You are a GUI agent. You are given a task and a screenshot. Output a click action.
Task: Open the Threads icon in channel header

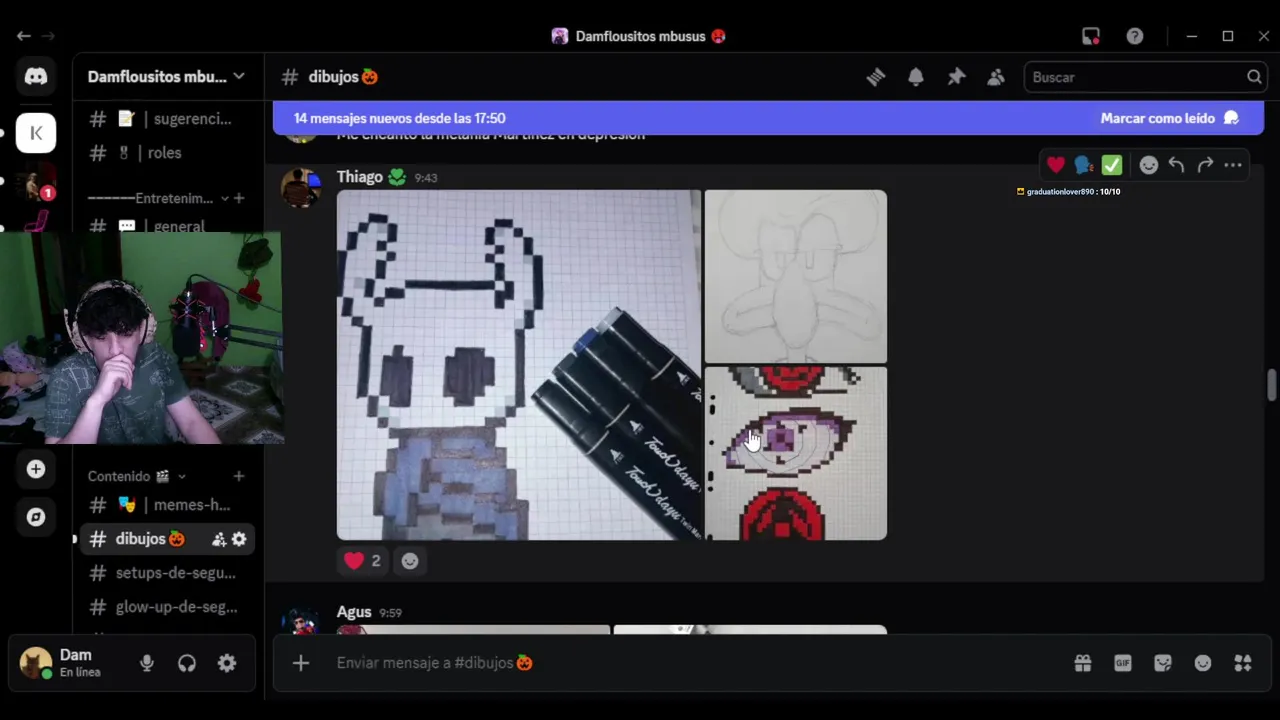tap(876, 77)
